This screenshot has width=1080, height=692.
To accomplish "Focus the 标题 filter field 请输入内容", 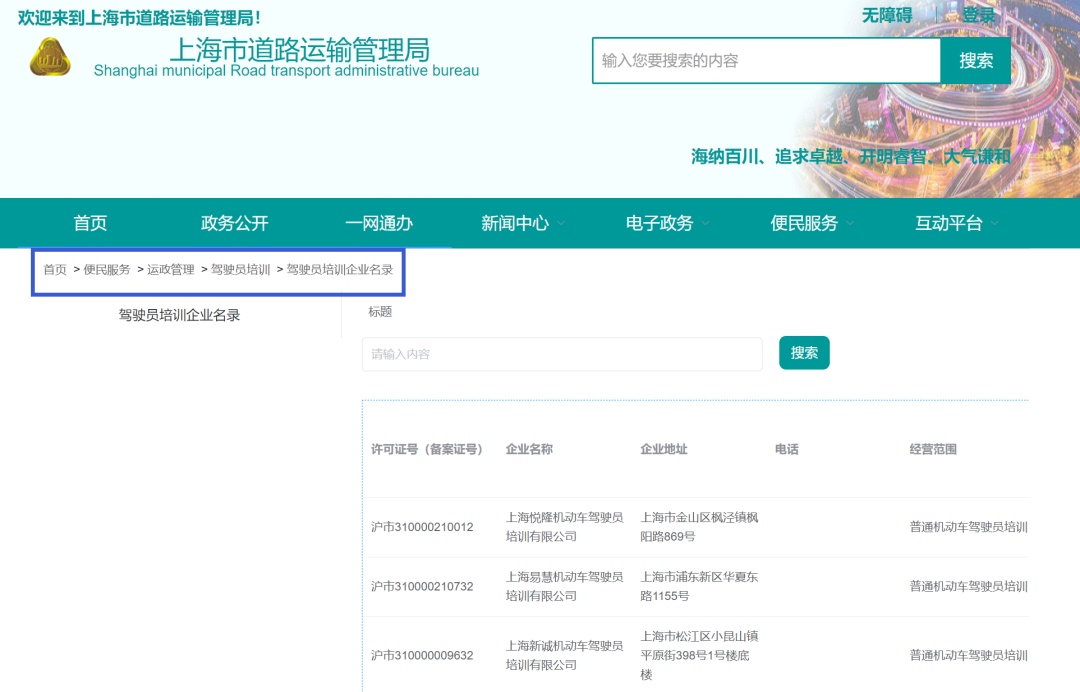I will click(562, 354).
